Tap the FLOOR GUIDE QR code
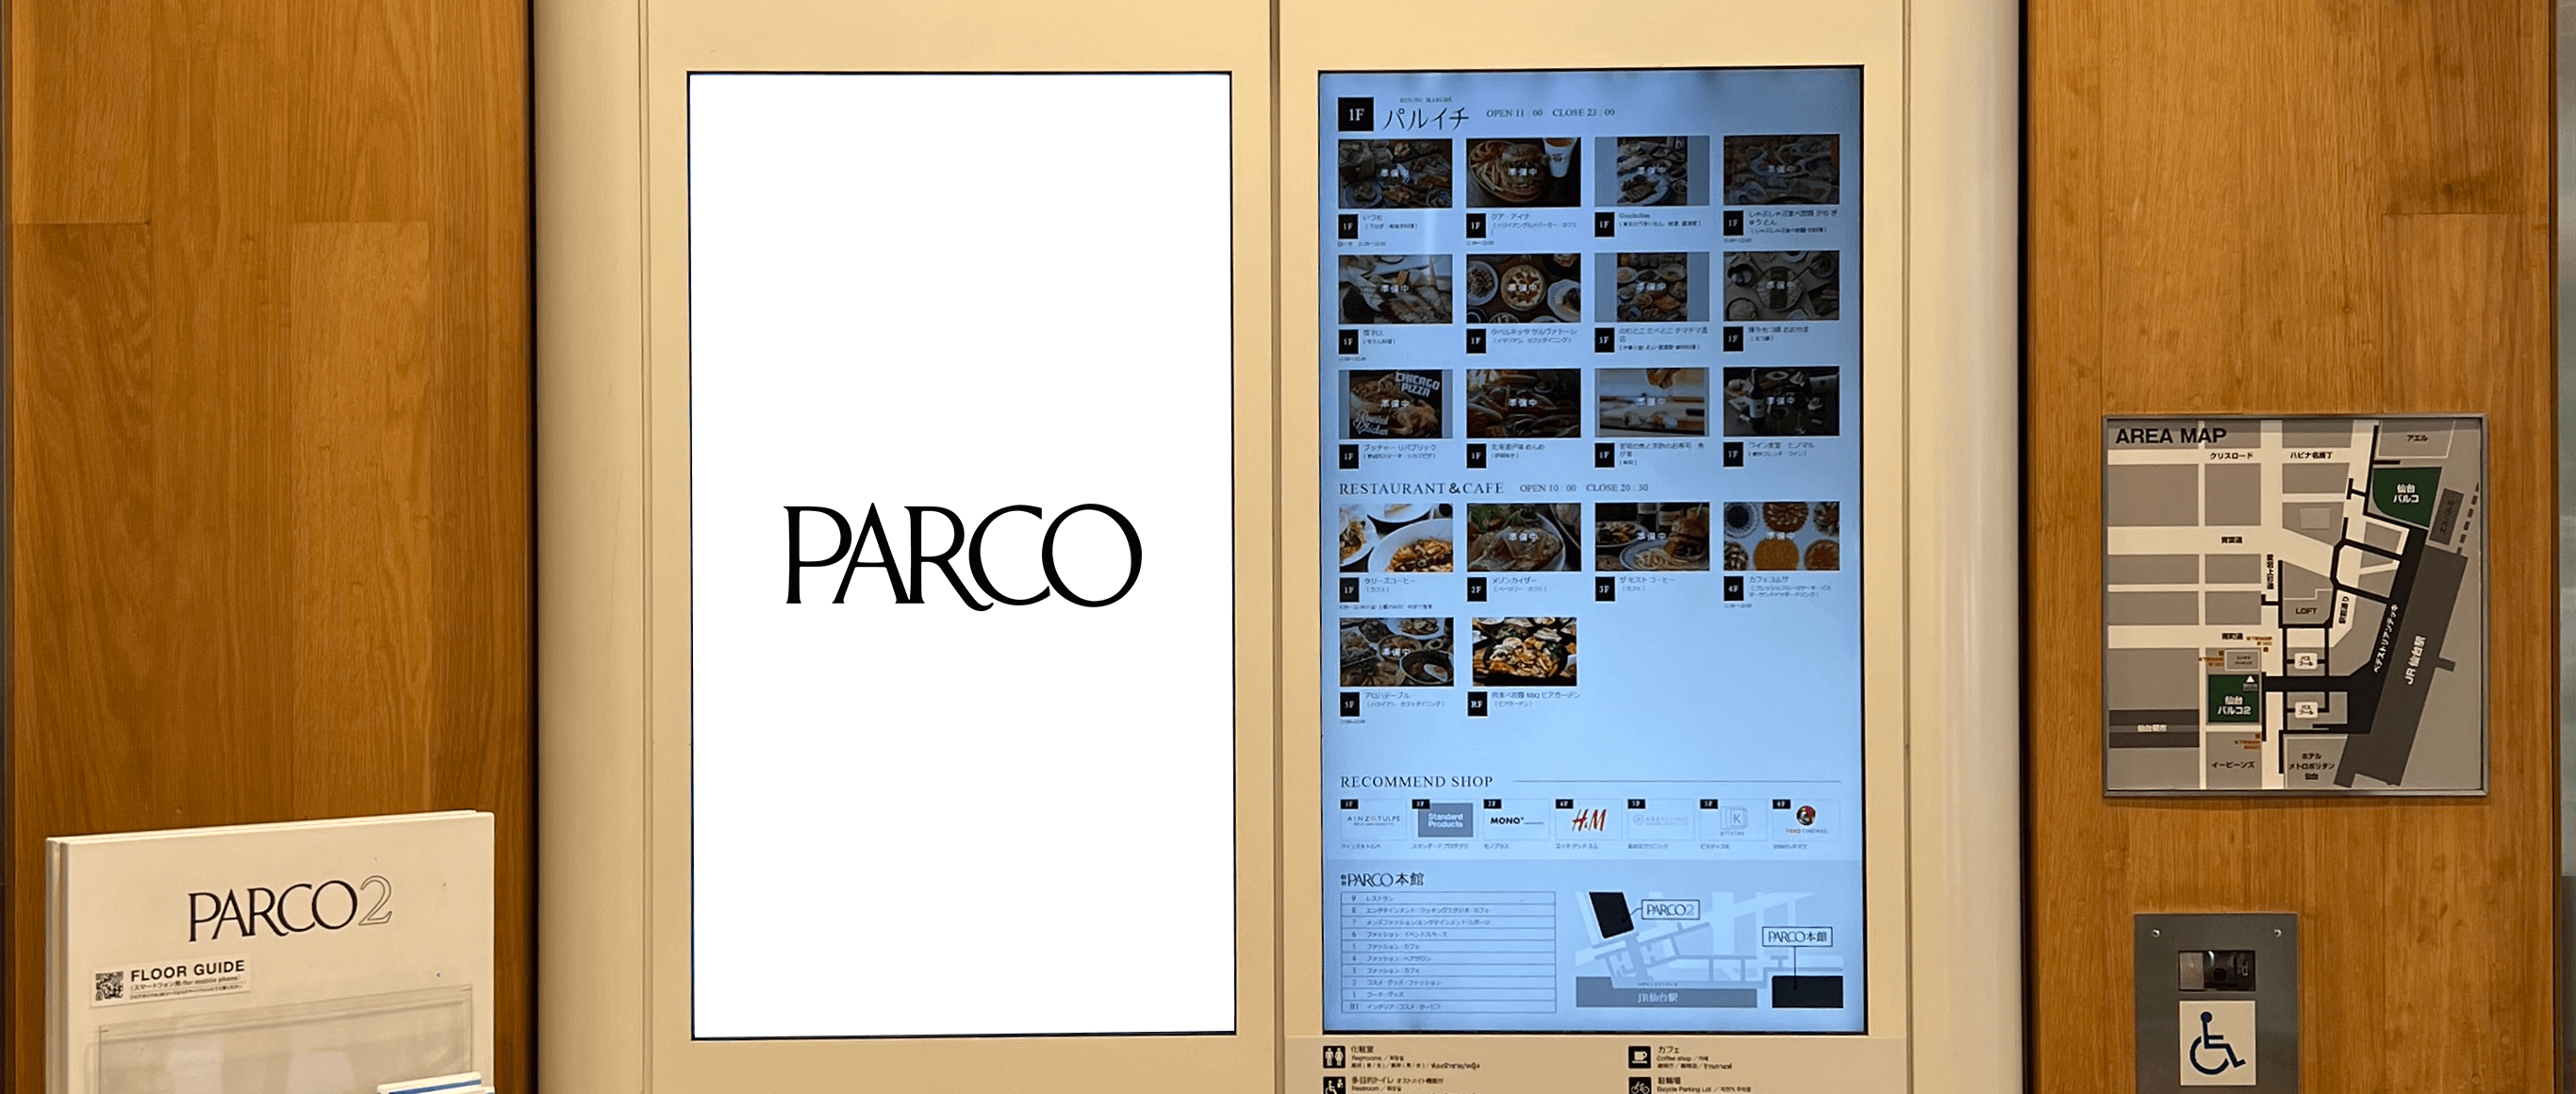The image size is (2576, 1094). tap(109, 985)
